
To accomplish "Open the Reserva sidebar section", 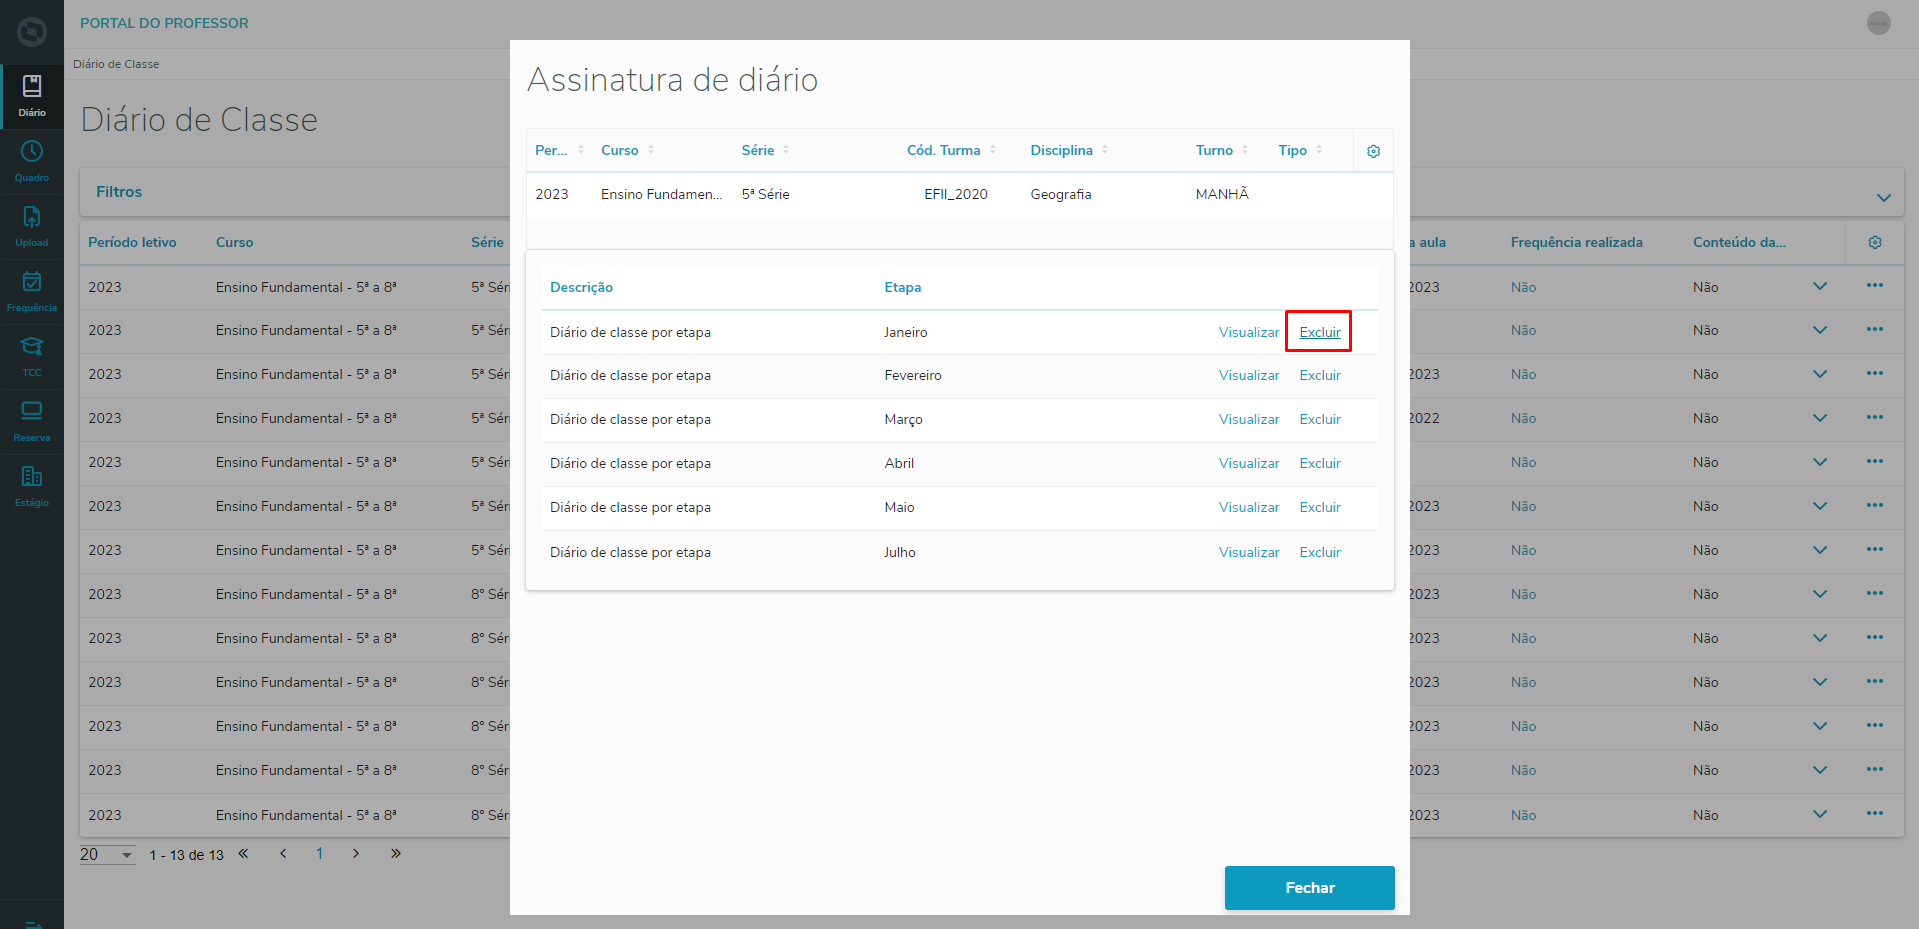I will [32, 422].
